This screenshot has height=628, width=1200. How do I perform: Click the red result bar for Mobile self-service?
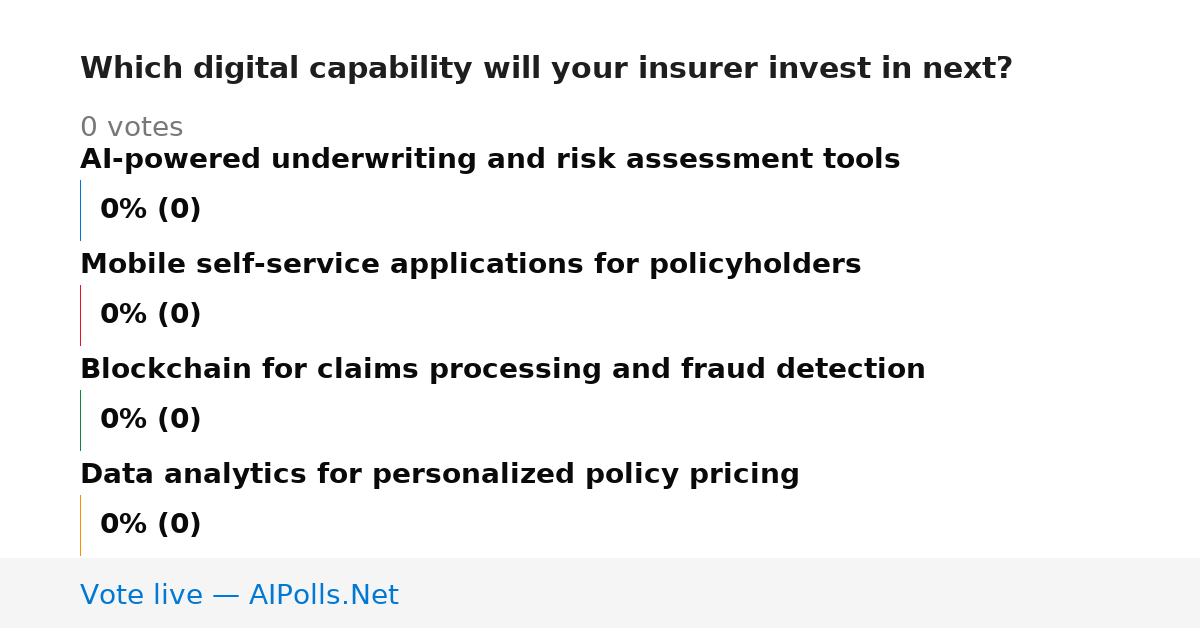(80, 315)
